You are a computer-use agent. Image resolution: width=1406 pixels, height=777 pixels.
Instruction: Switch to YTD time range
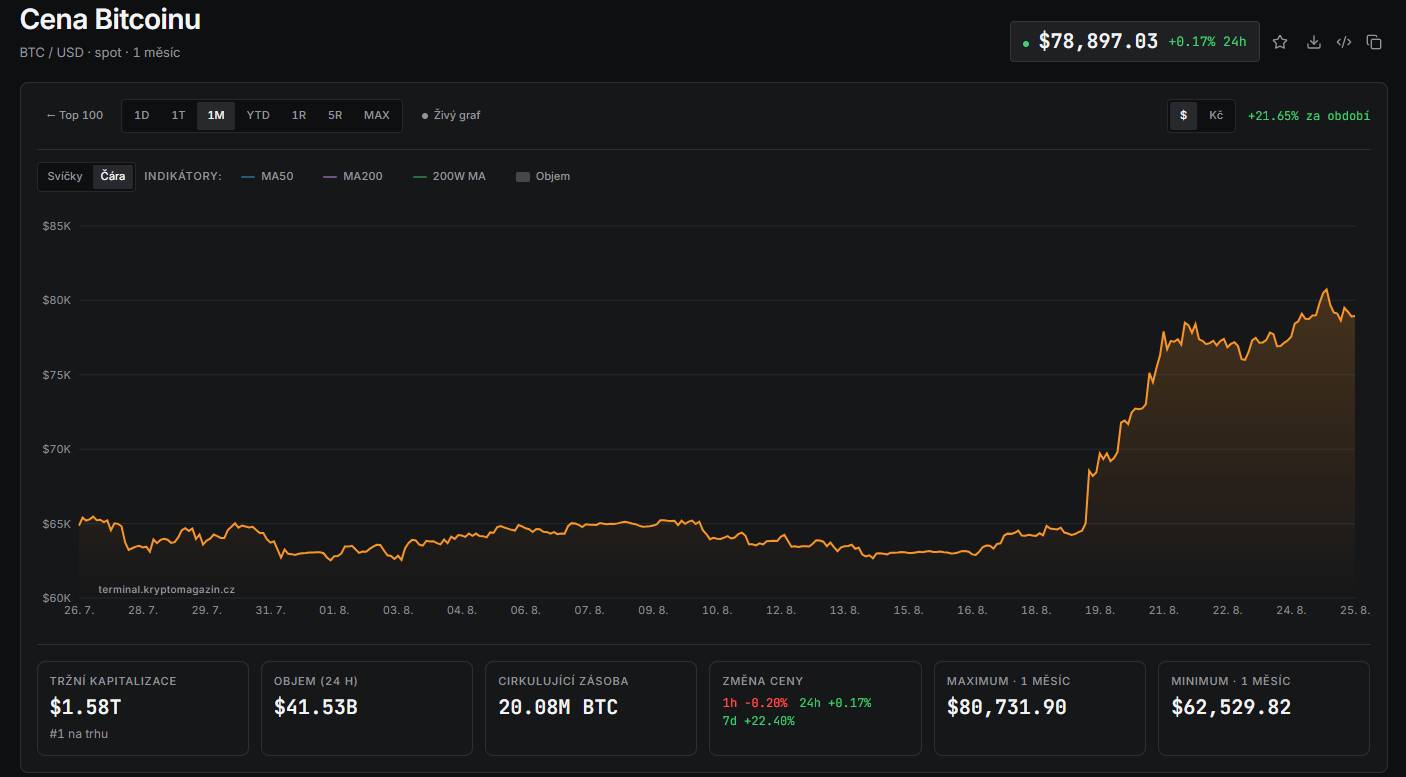(x=258, y=115)
